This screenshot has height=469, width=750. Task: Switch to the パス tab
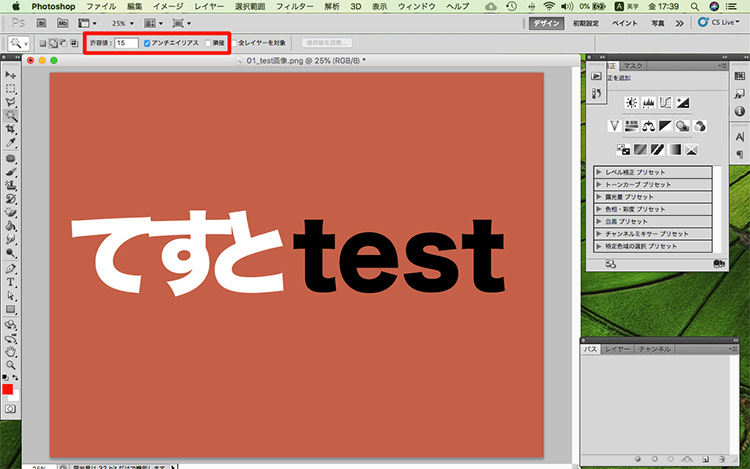591,349
